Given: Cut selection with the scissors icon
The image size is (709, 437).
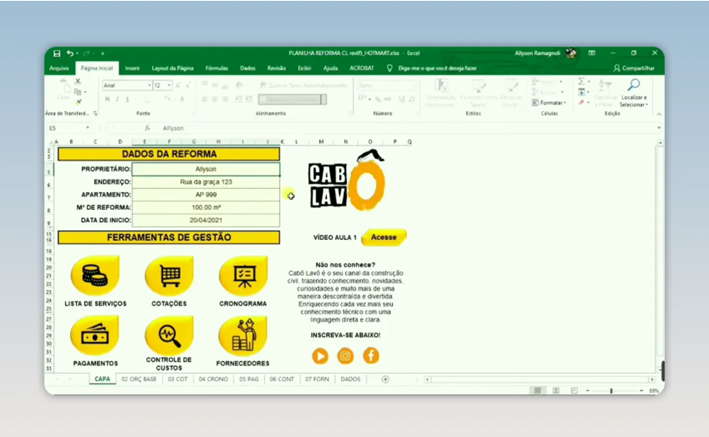Looking at the screenshot, I should tap(78, 81).
